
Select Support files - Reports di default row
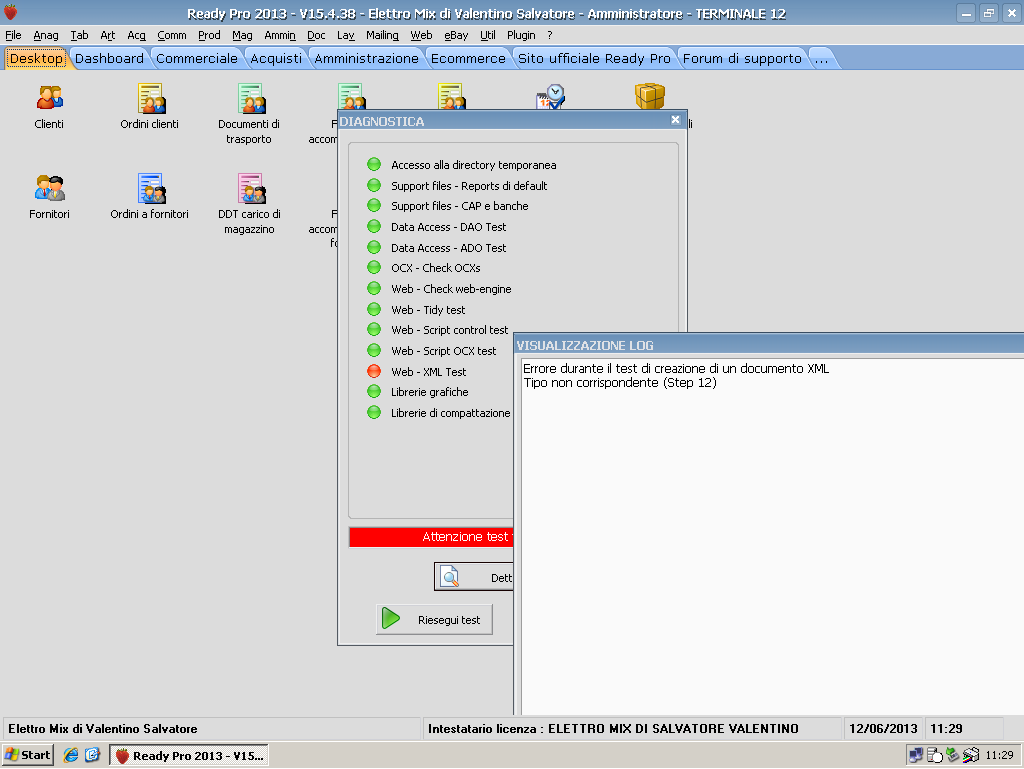(469, 186)
